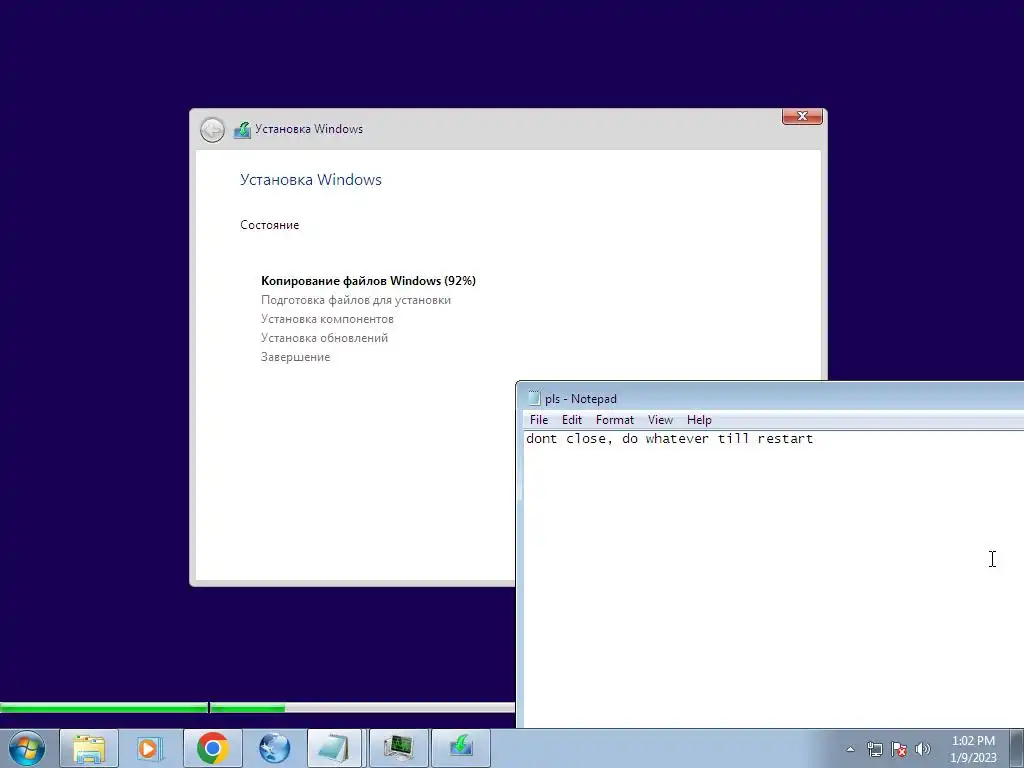Open the Edit menu in Notepad
The image size is (1024, 768).
(x=571, y=420)
